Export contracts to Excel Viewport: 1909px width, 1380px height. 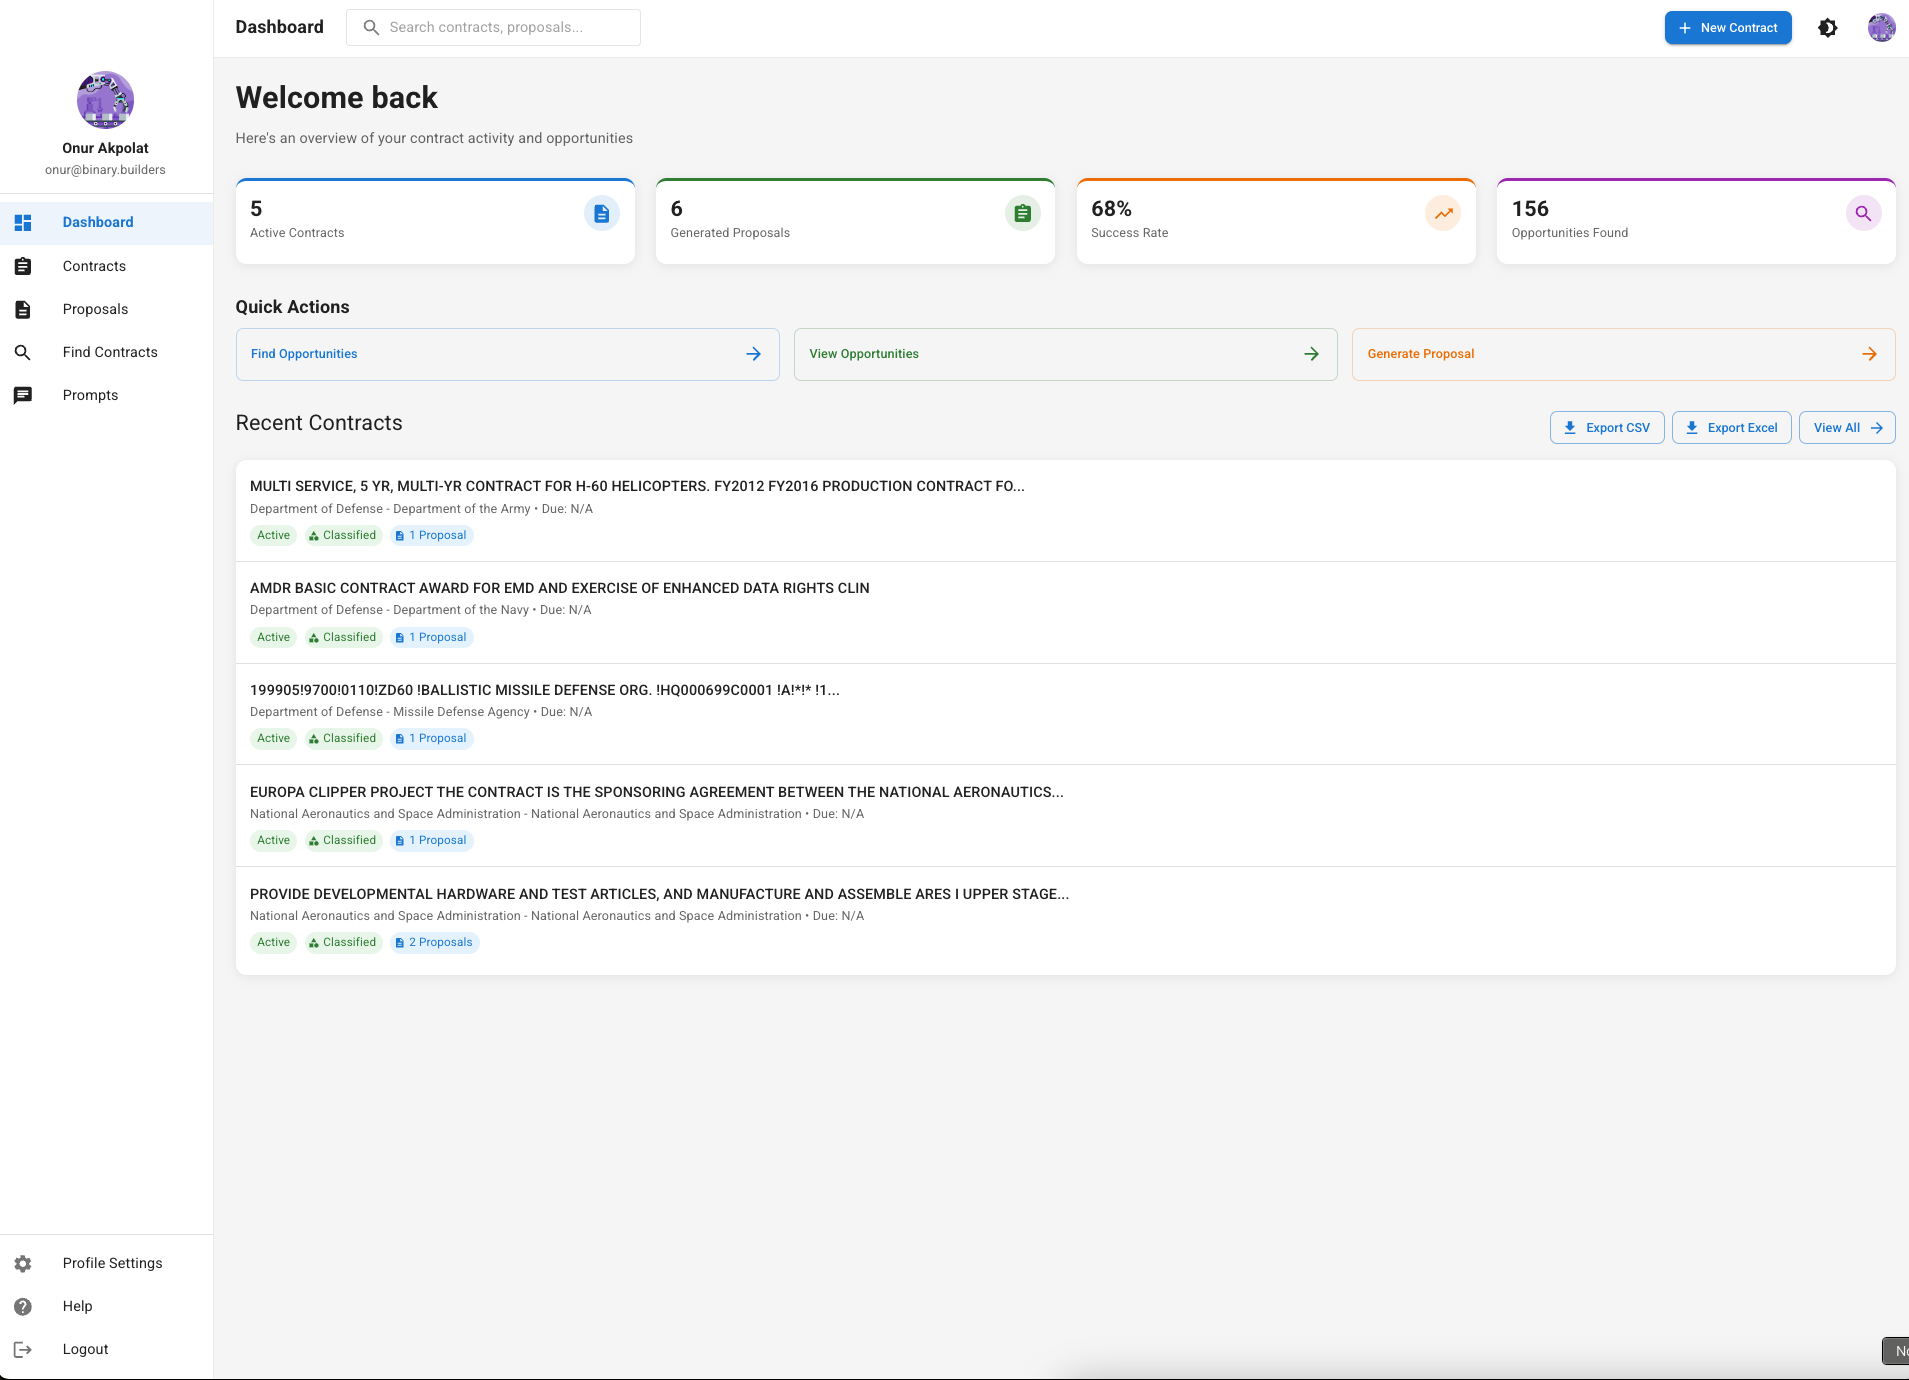[1731, 427]
